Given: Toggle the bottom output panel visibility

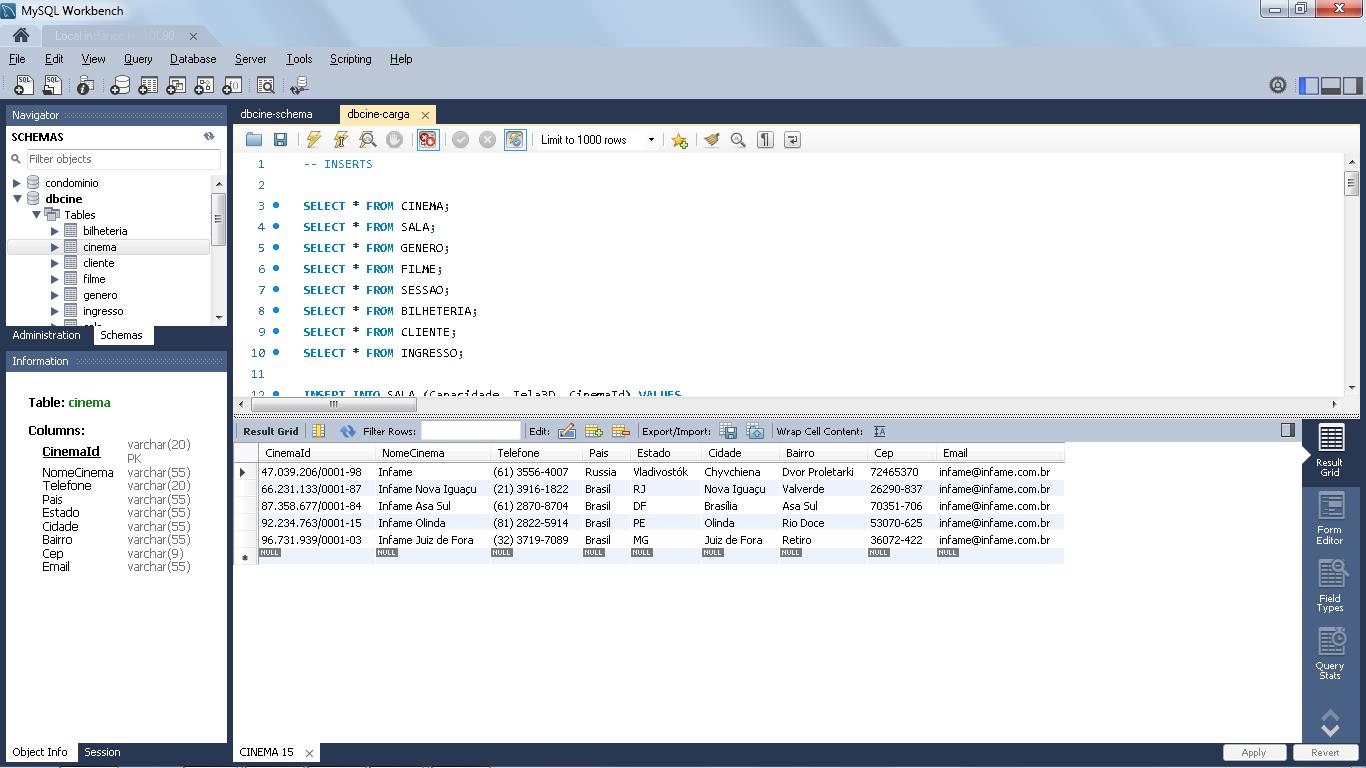Looking at the screenshot, I should pos(1331,86).
